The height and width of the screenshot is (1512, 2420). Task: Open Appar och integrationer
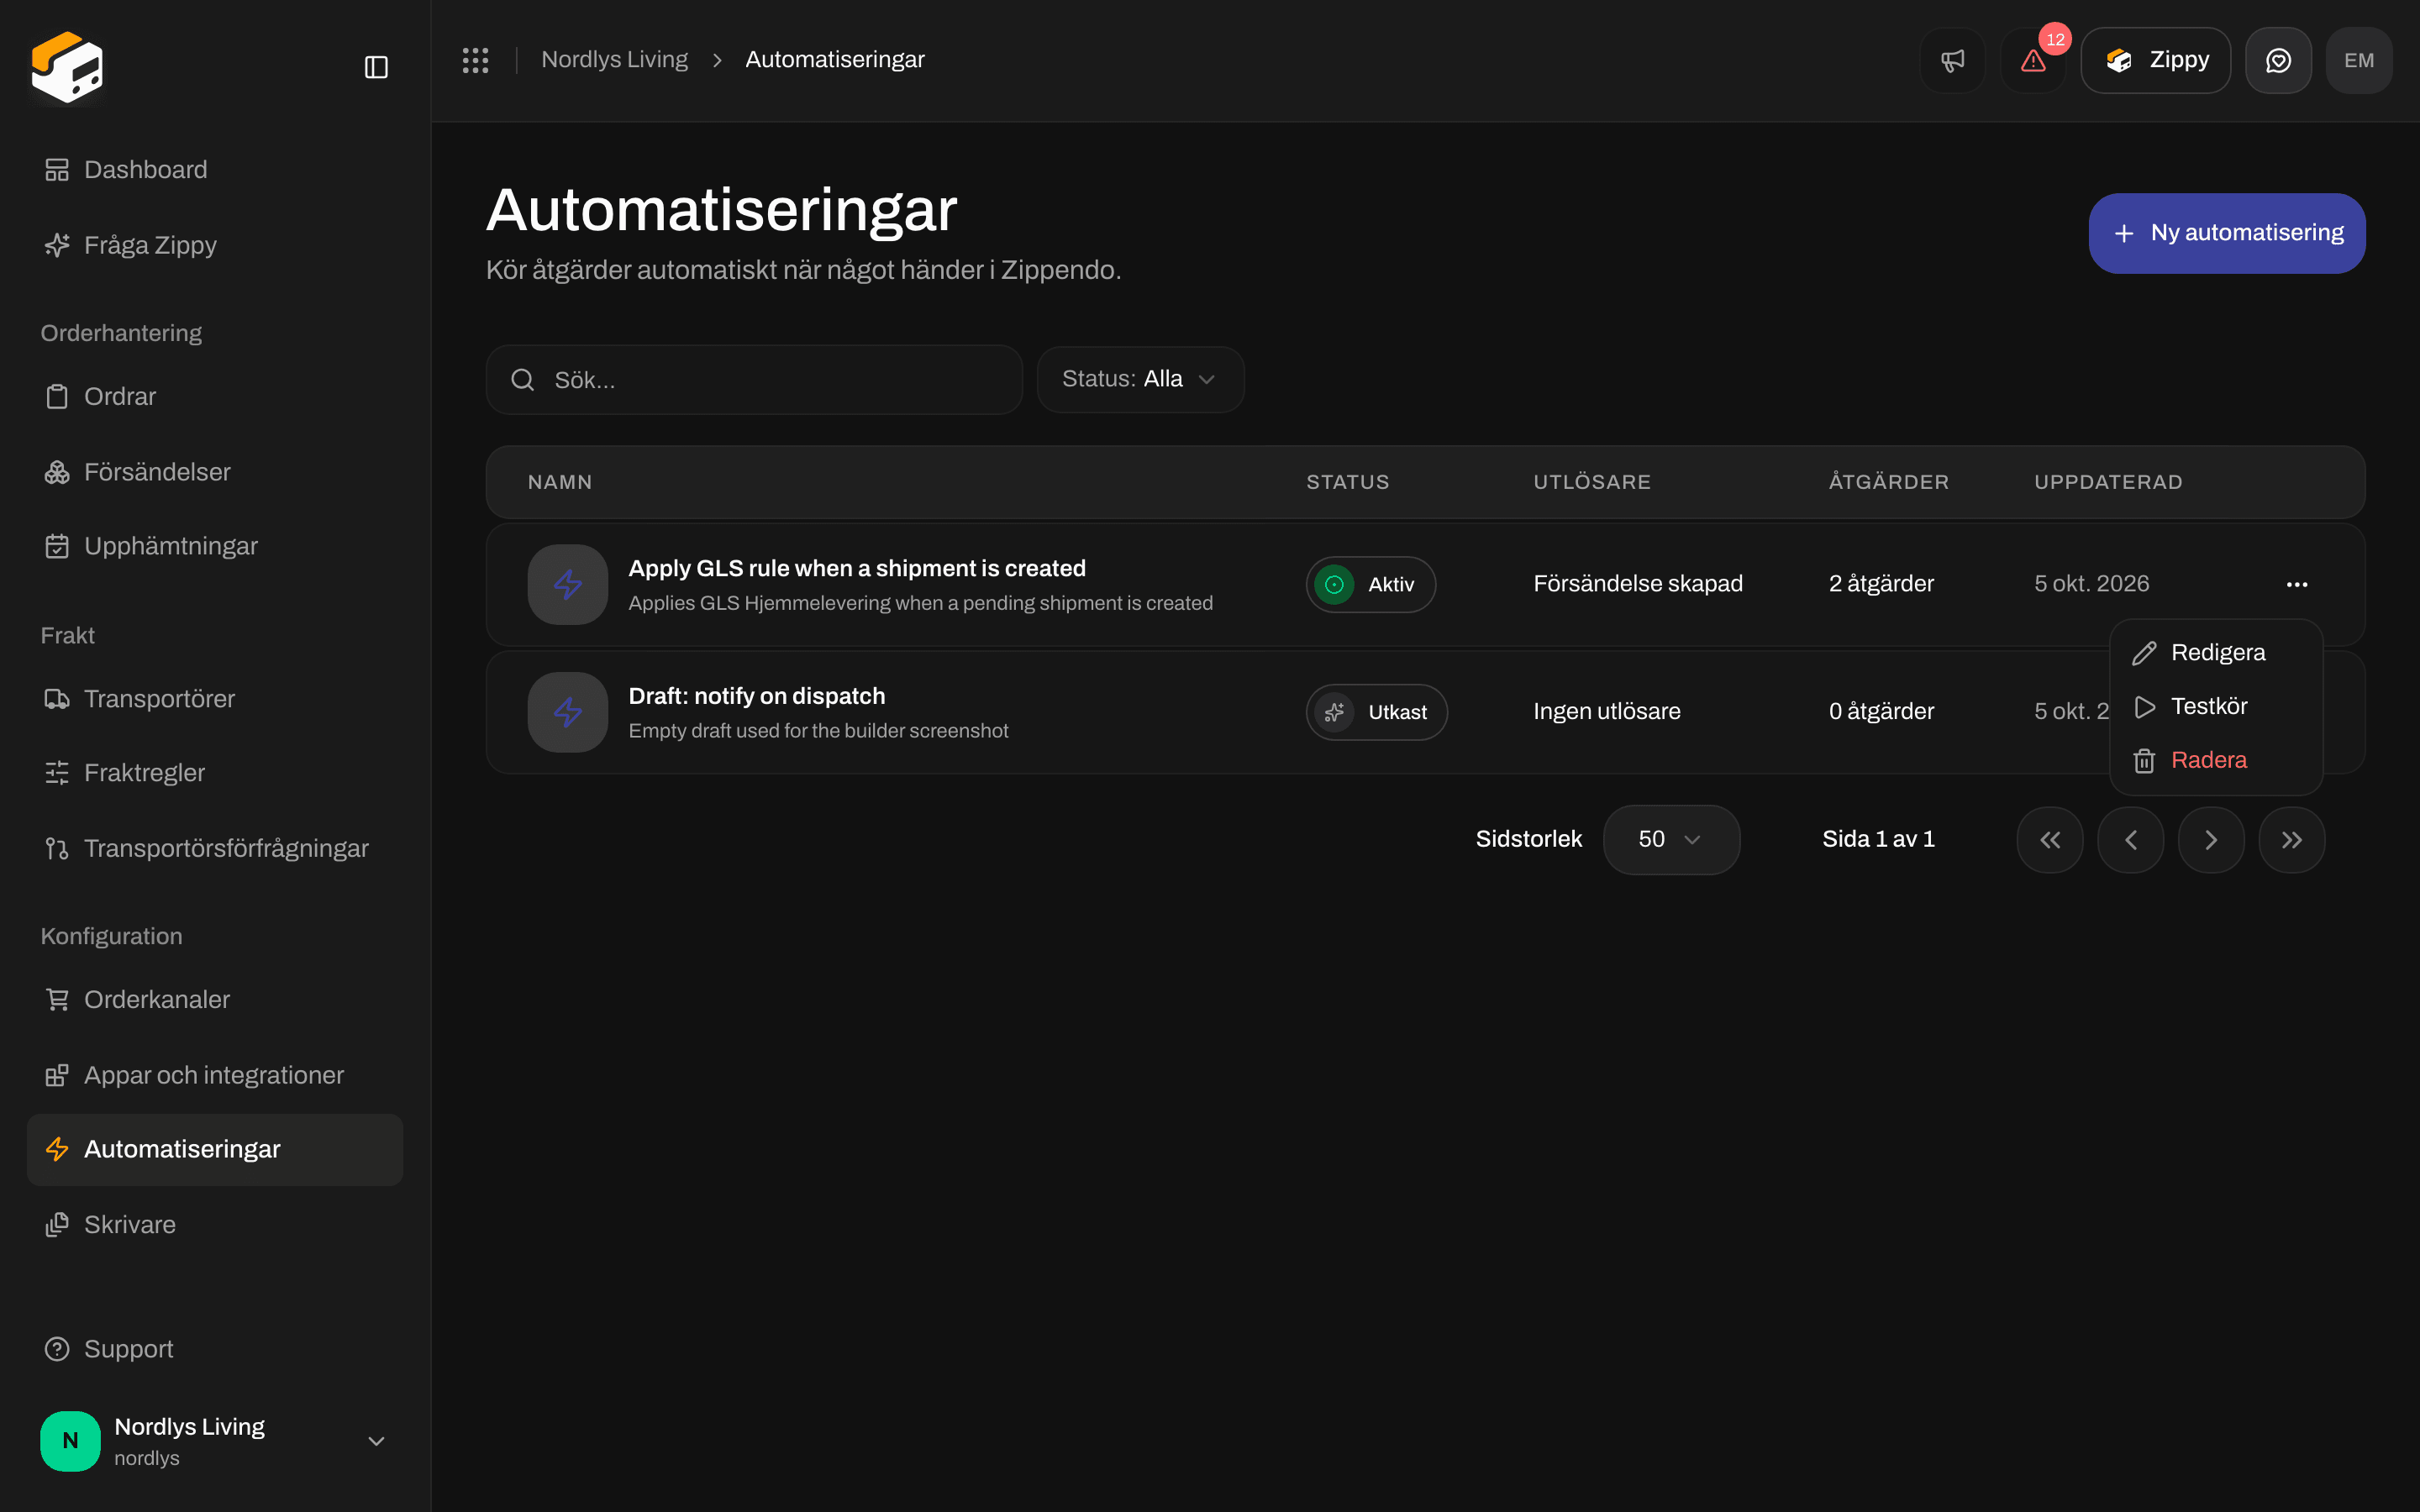215,1075
